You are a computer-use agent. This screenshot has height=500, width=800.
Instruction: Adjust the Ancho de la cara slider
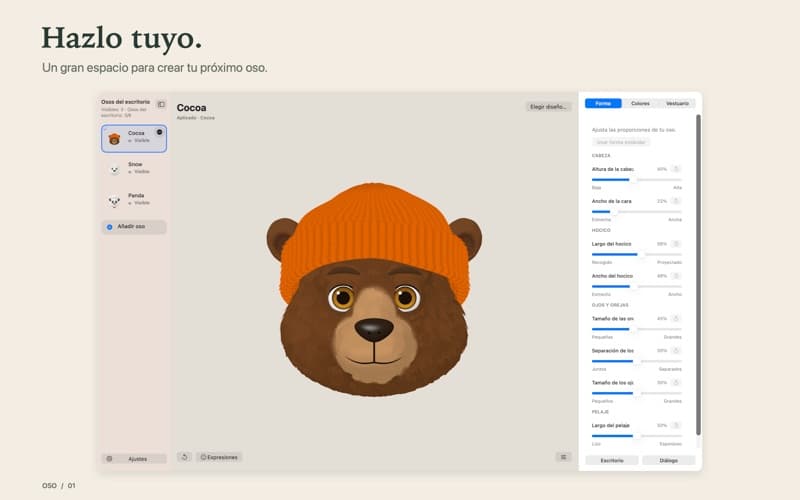636,212
